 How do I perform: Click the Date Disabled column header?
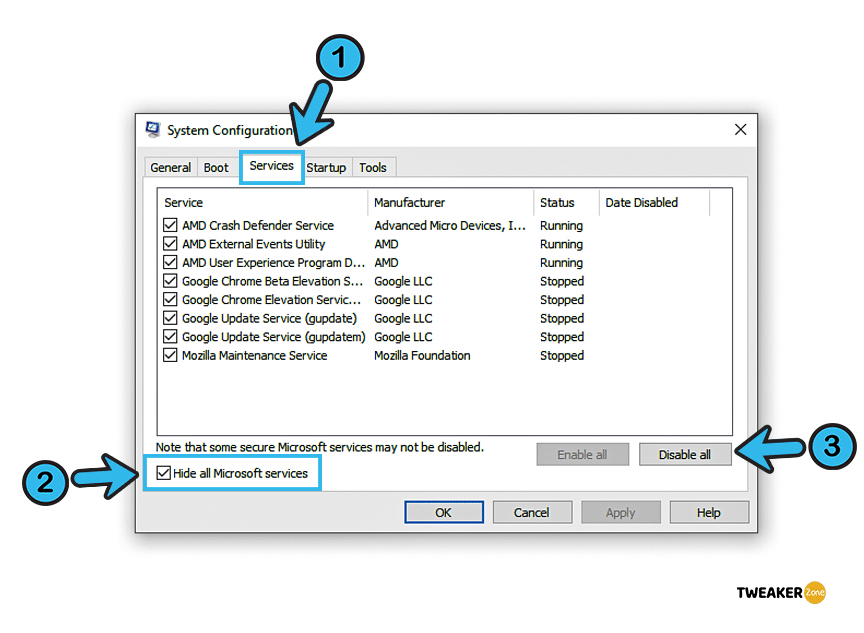654,202
